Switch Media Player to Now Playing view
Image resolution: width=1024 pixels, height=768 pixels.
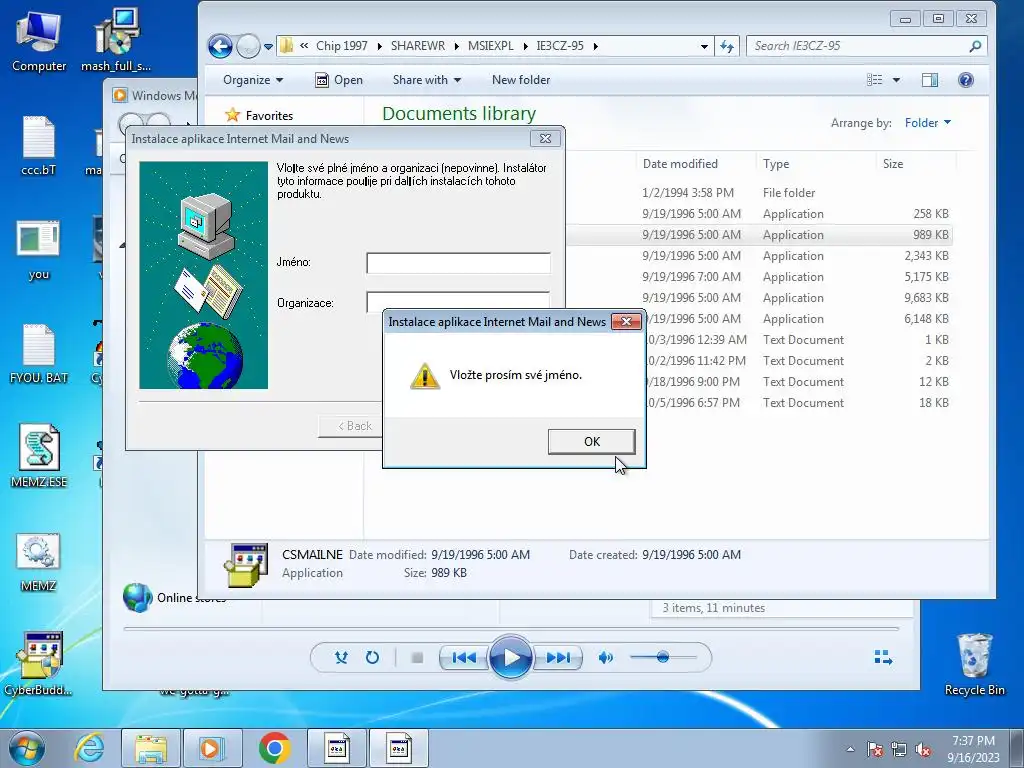coord(883,657)
